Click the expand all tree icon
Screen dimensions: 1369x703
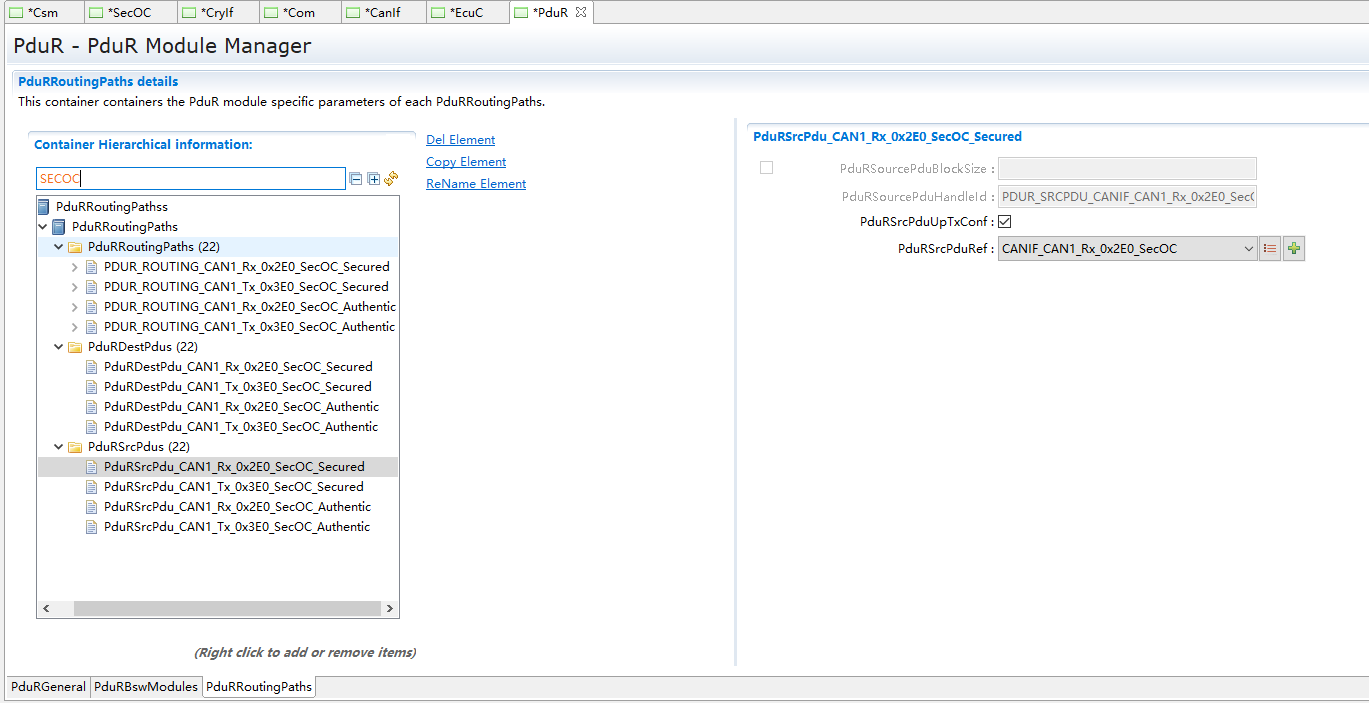pyautogui.click(x=373, y=179)
